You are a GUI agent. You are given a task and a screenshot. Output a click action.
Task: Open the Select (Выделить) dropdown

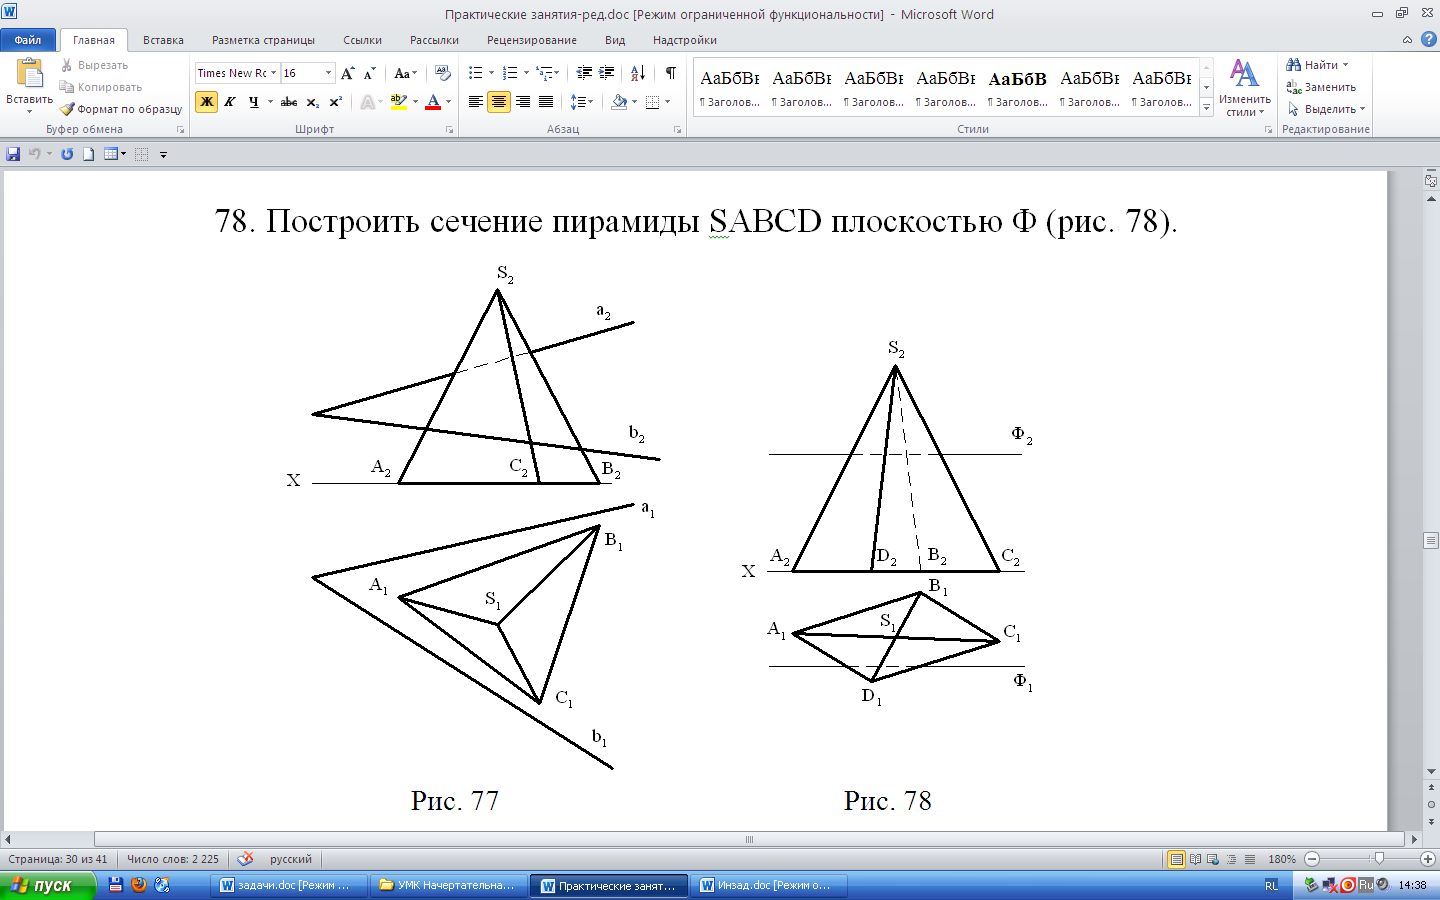[x=1326, y=109]
